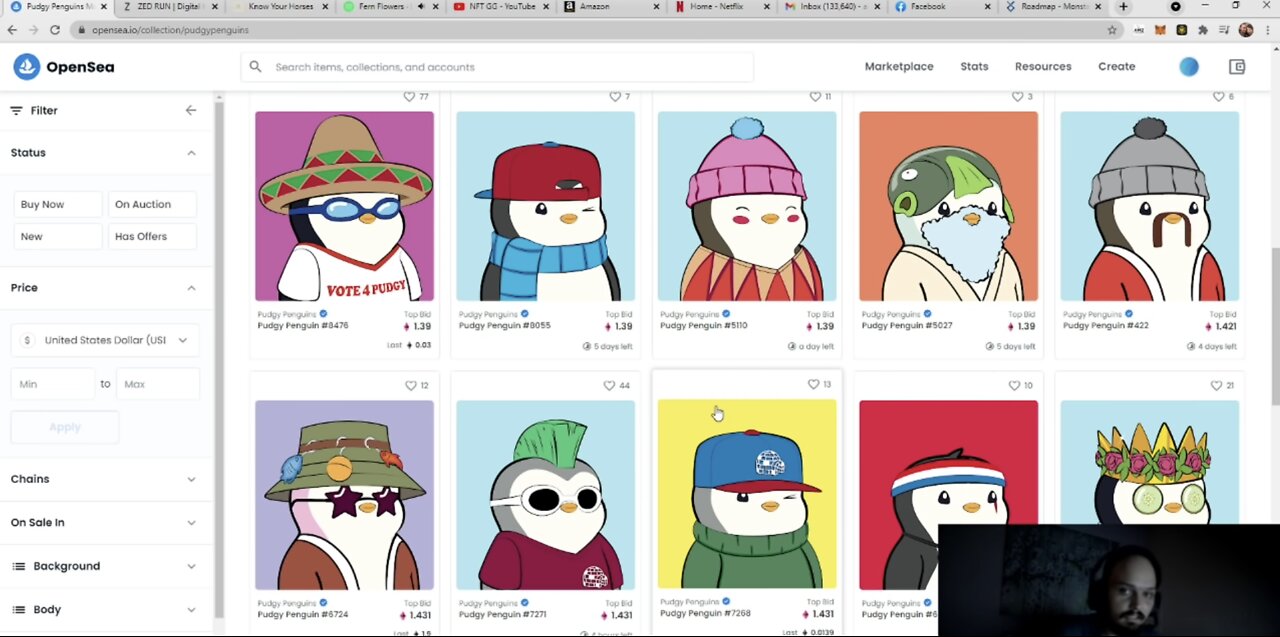Switch to Amazon browser tab

pyautogui.click(x=608, y=7)
